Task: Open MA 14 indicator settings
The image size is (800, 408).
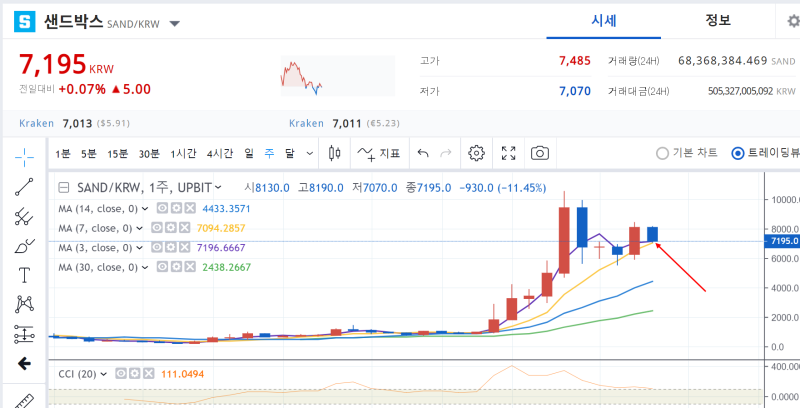Action: tap(176, 208)
